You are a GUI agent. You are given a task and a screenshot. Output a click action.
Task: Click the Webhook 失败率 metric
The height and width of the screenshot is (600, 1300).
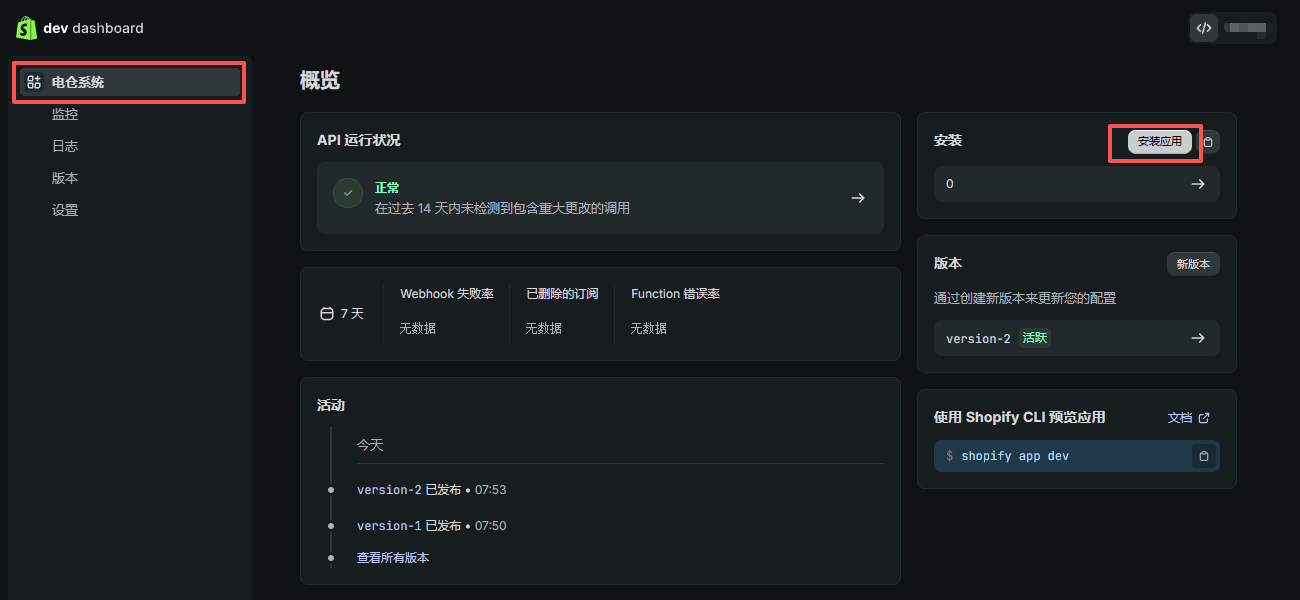[447, 311]
